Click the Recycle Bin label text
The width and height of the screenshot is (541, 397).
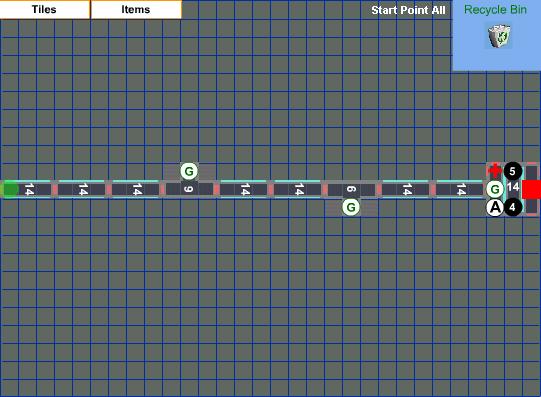click(495, 10)
